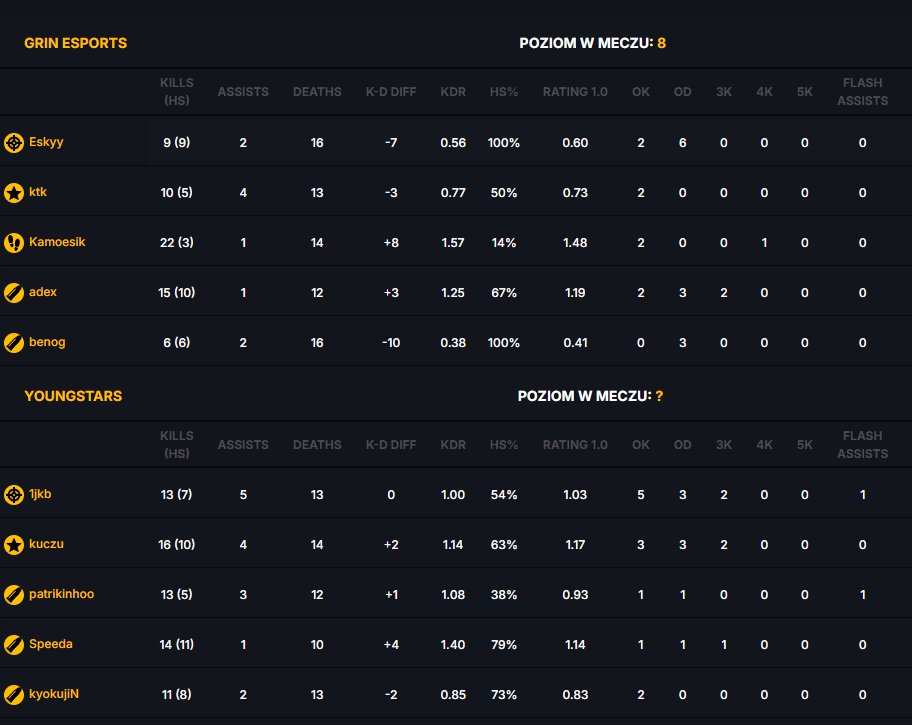Sort GRIN ESPORTS table by KILLS (HS)
912x725 pixels.
[177, 91]
